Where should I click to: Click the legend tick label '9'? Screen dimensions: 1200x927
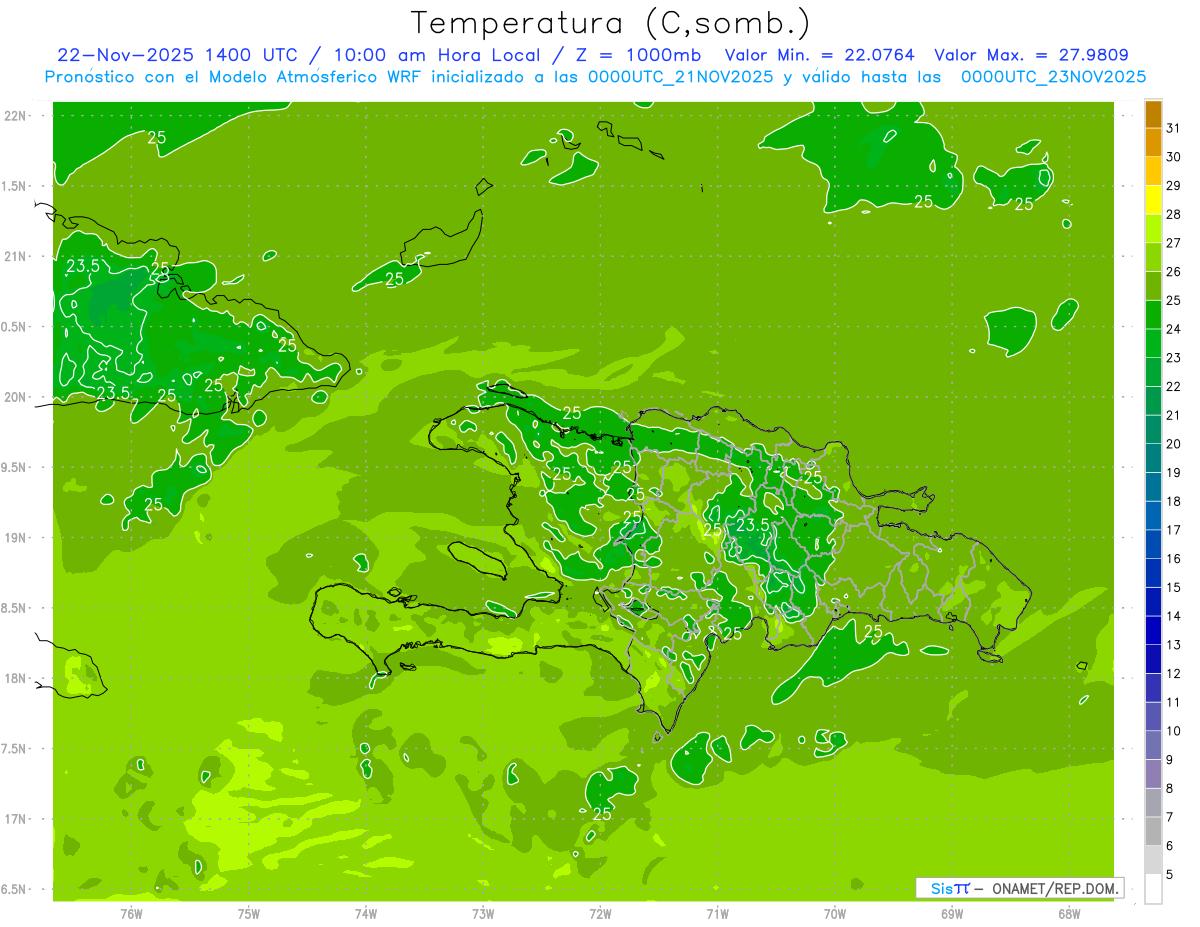(x=1170, y=760)
